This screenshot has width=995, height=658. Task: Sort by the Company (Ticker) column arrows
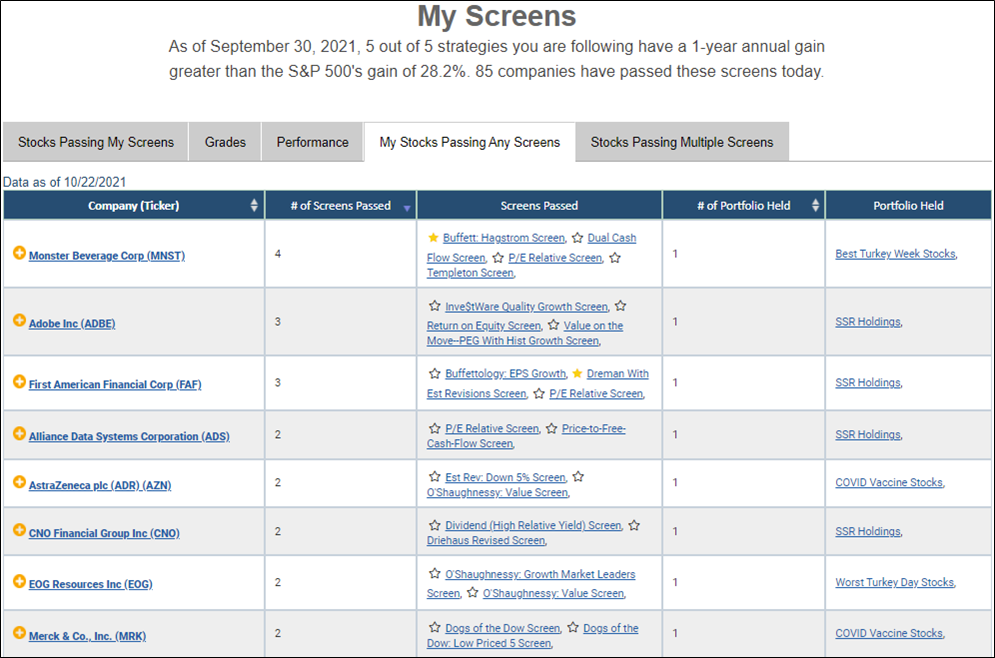[254, 205]
